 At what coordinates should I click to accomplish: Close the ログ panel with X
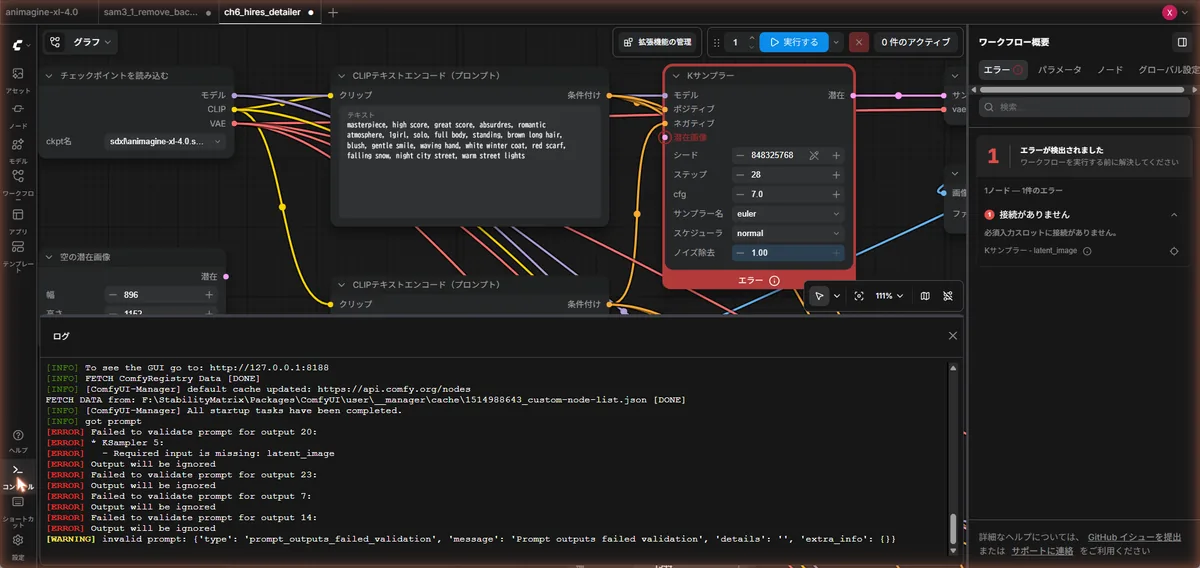(x=953, y=336)
